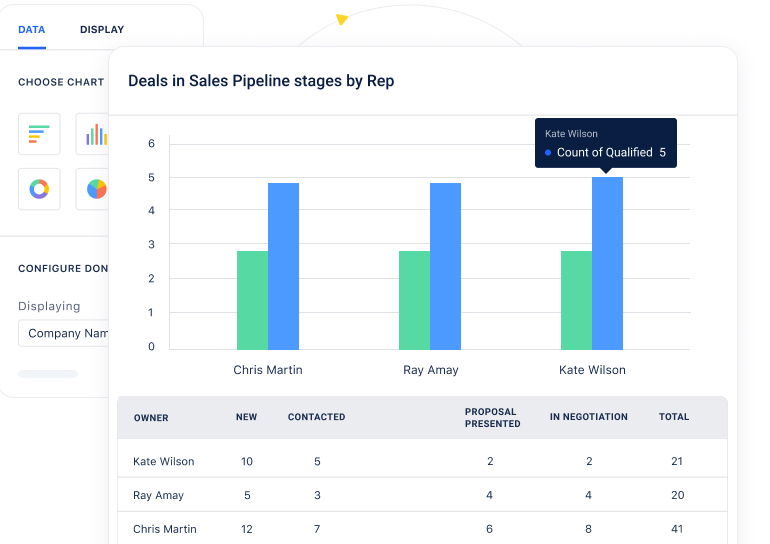Click the PROPOSAL PRESENTED column header
770x544 pixels.
(492, 417)
